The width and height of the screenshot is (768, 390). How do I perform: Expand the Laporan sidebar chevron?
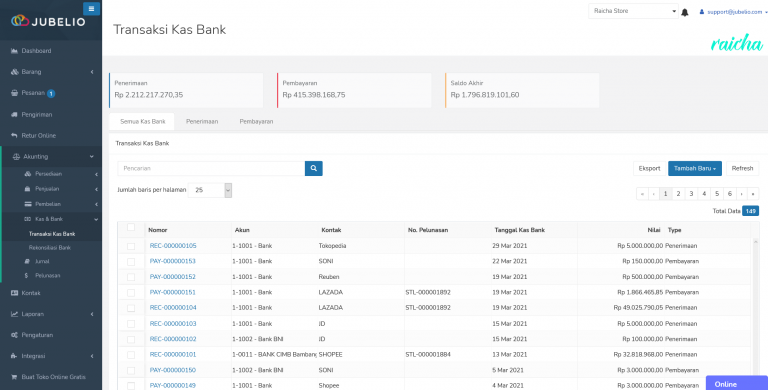coord(92,314)
